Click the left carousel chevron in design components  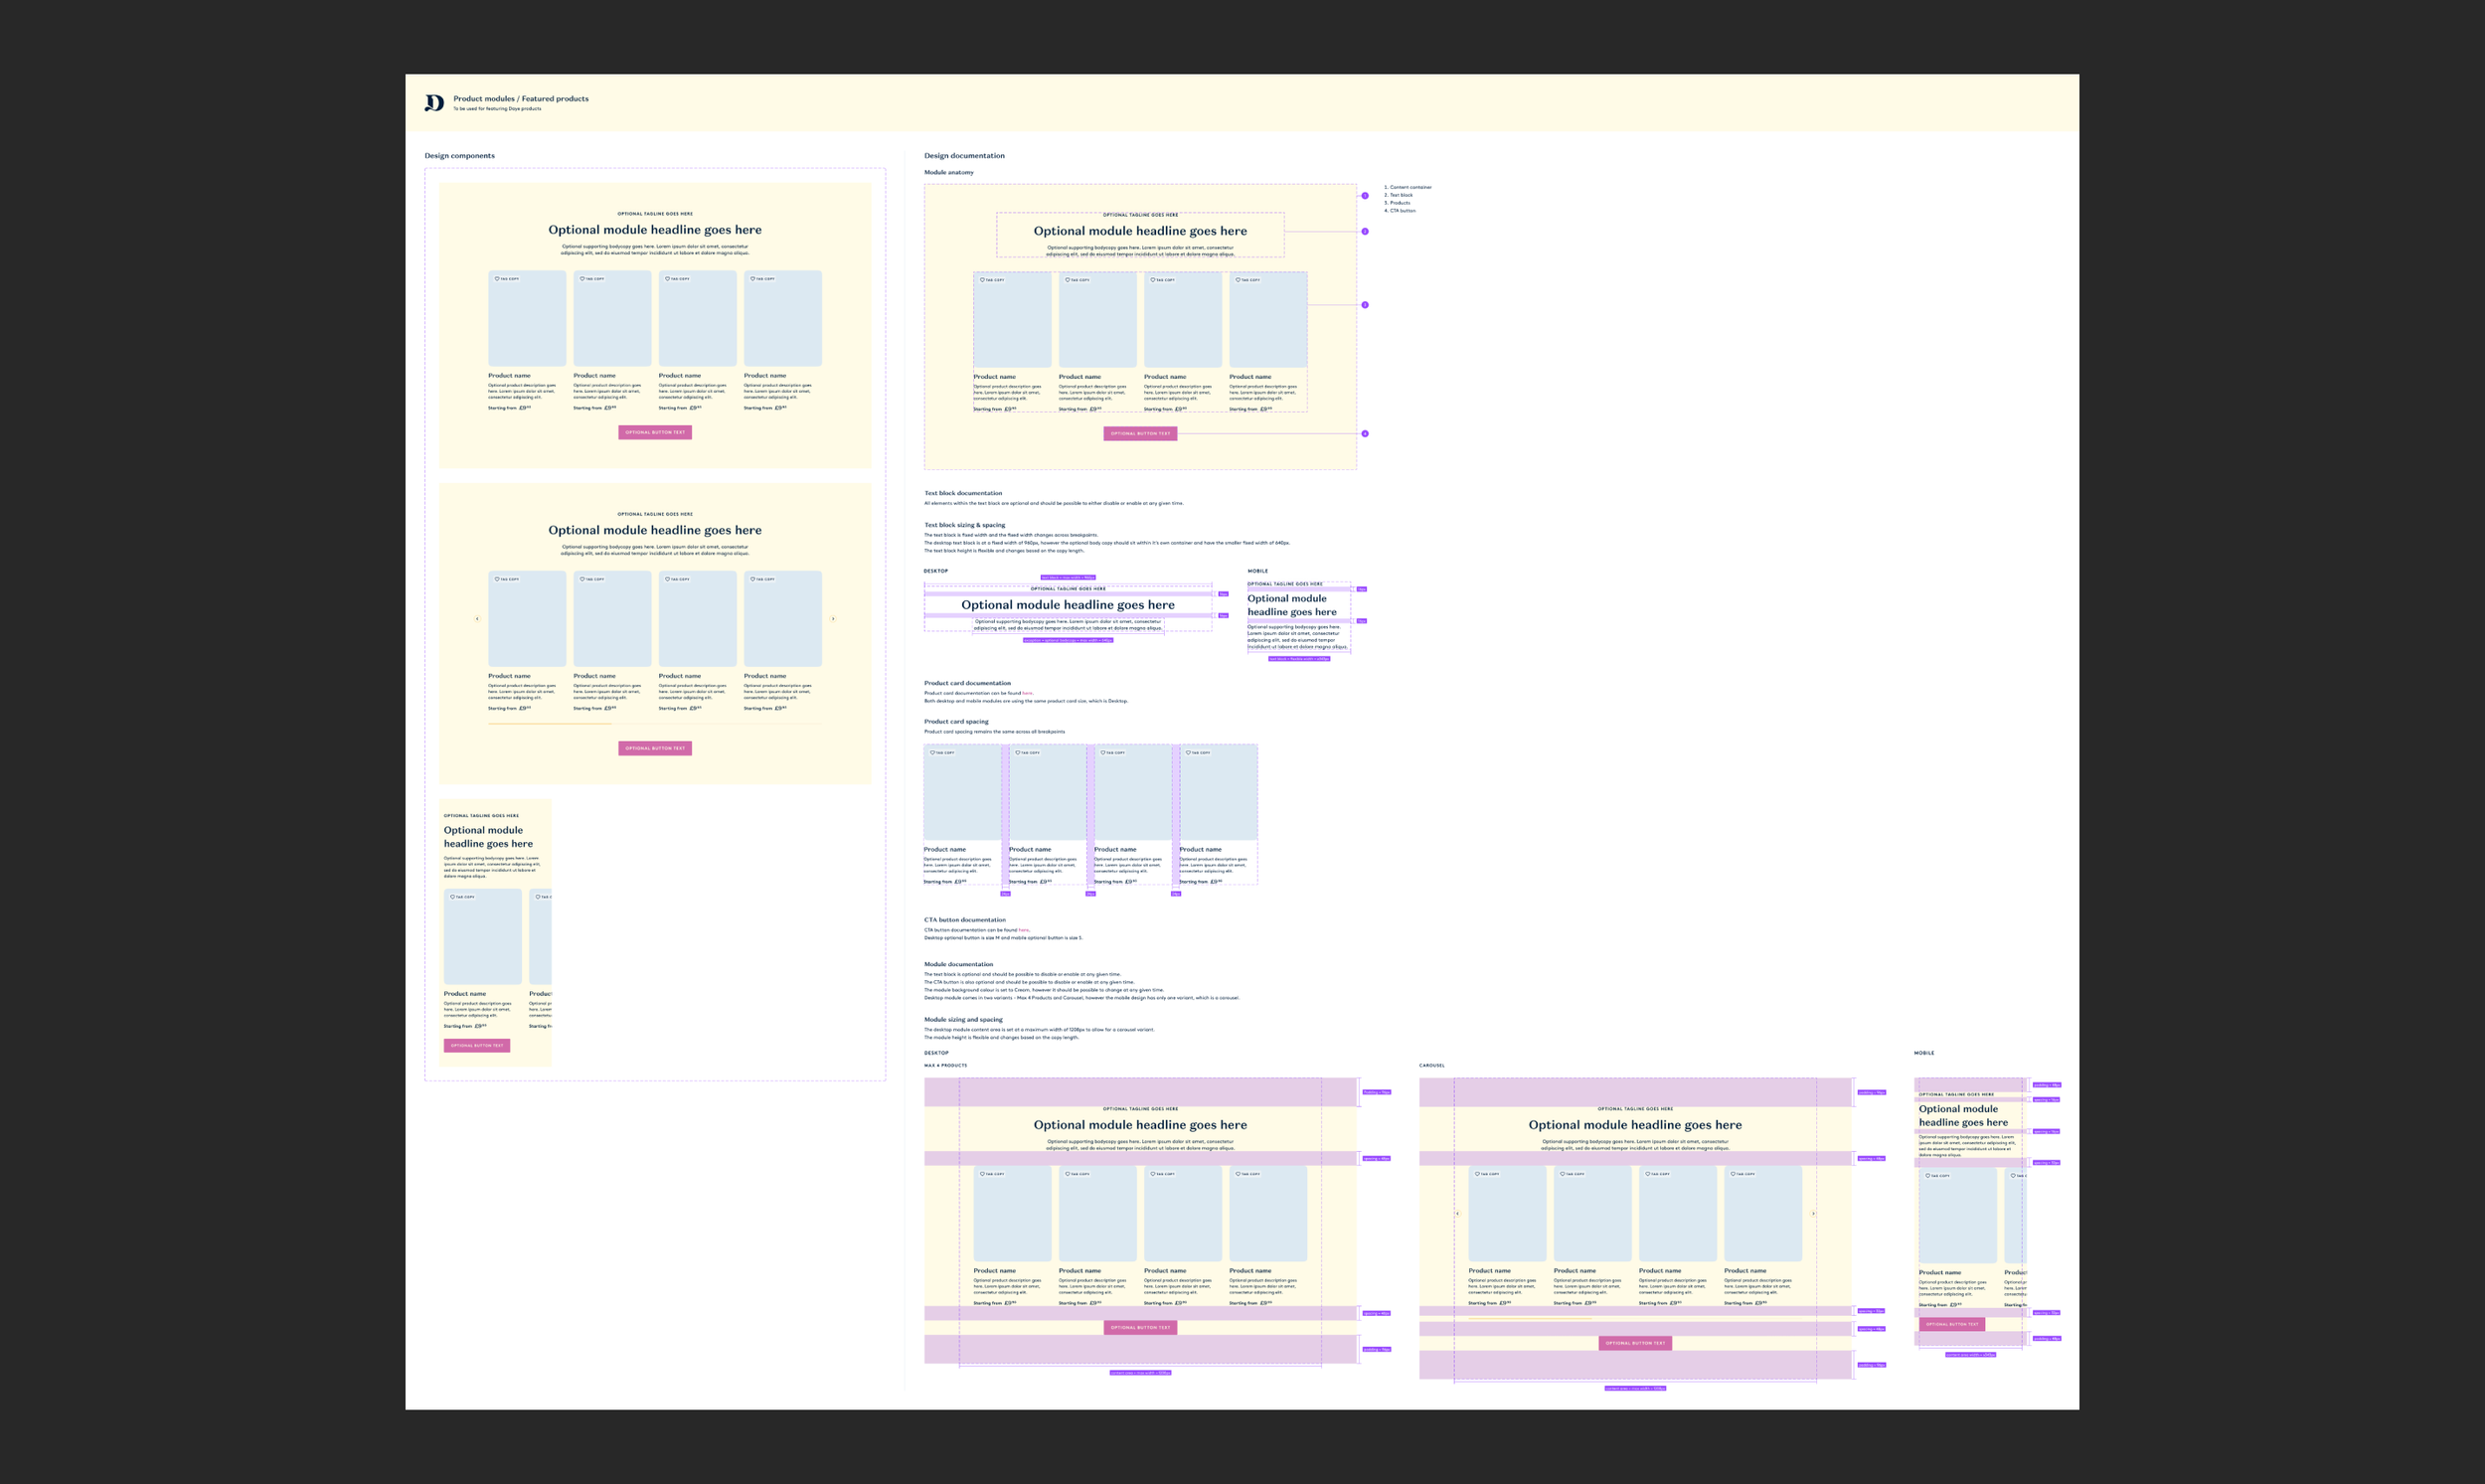478,618
